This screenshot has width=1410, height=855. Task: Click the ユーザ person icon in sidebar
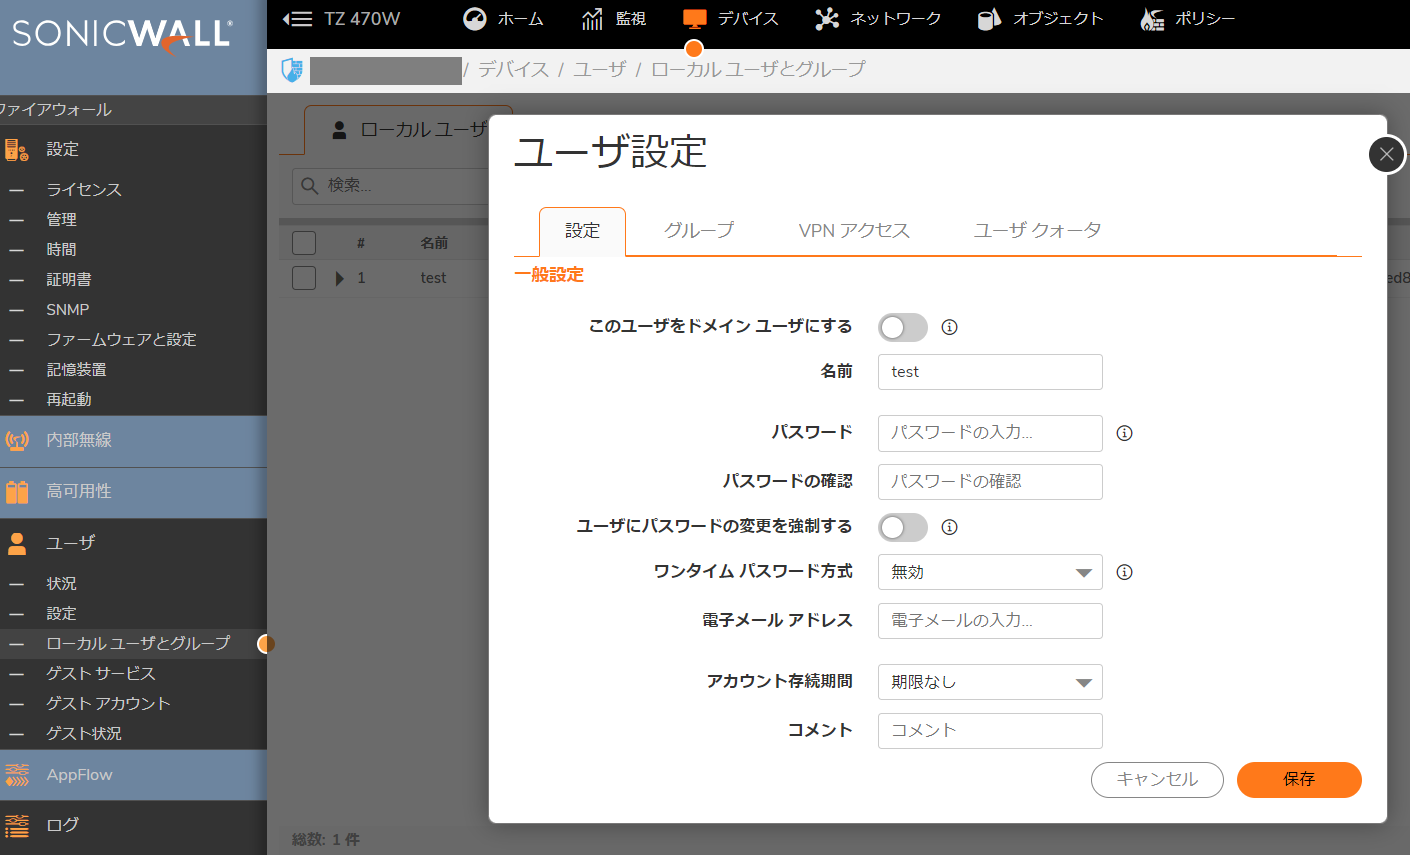click(17, 543)
